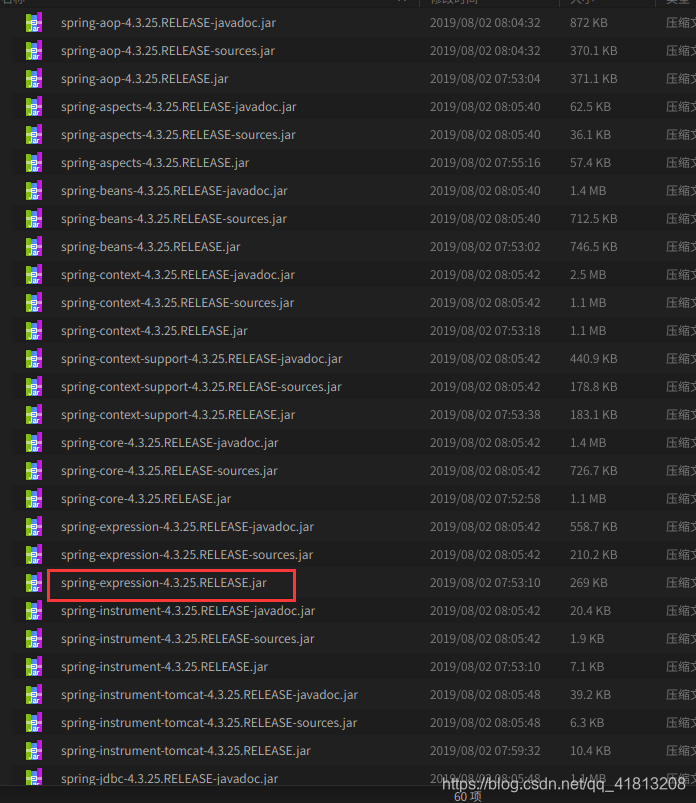Click the jar icon beside spring-aspects-4.3.25.RELEASE-sources.jar
This screenshot has width=696, height=803.
click(x=34, y=135)
